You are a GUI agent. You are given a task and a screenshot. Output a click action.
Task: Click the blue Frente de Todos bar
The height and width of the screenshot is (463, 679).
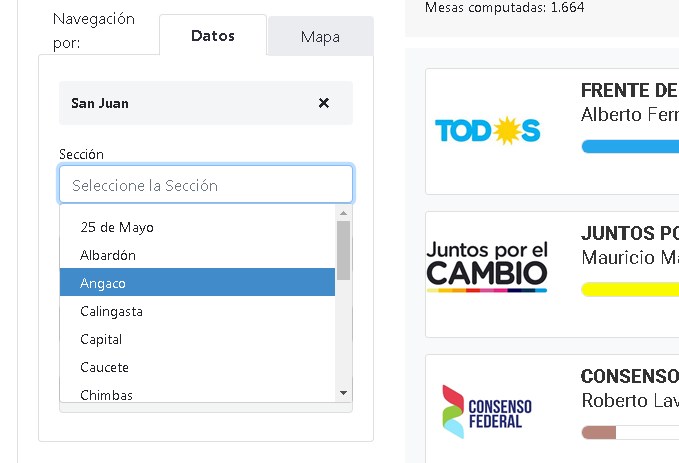coord(630,147)
